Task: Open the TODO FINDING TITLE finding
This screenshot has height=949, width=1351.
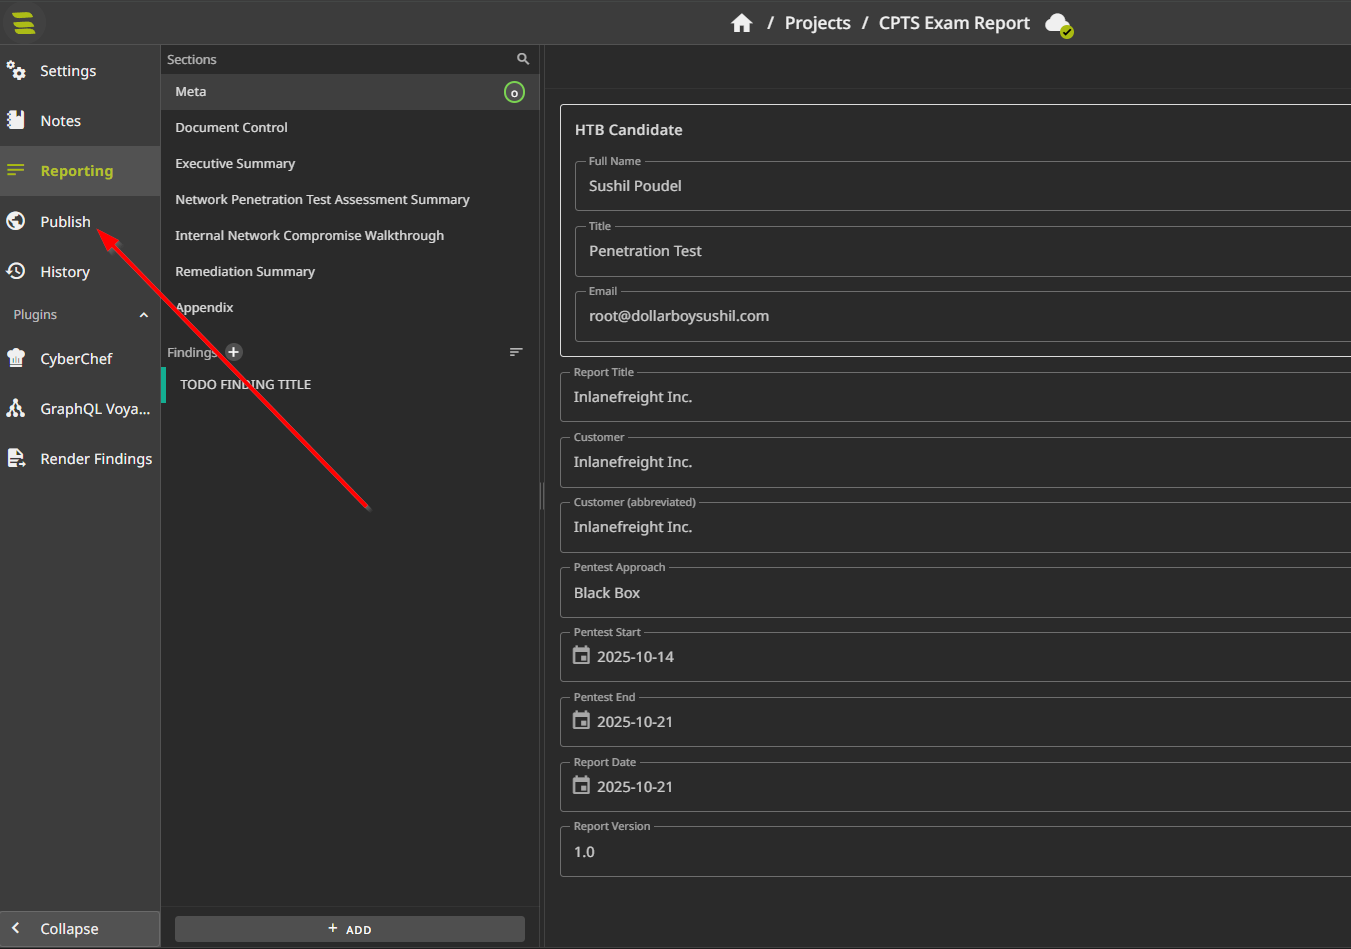Action: coord(246,385)
